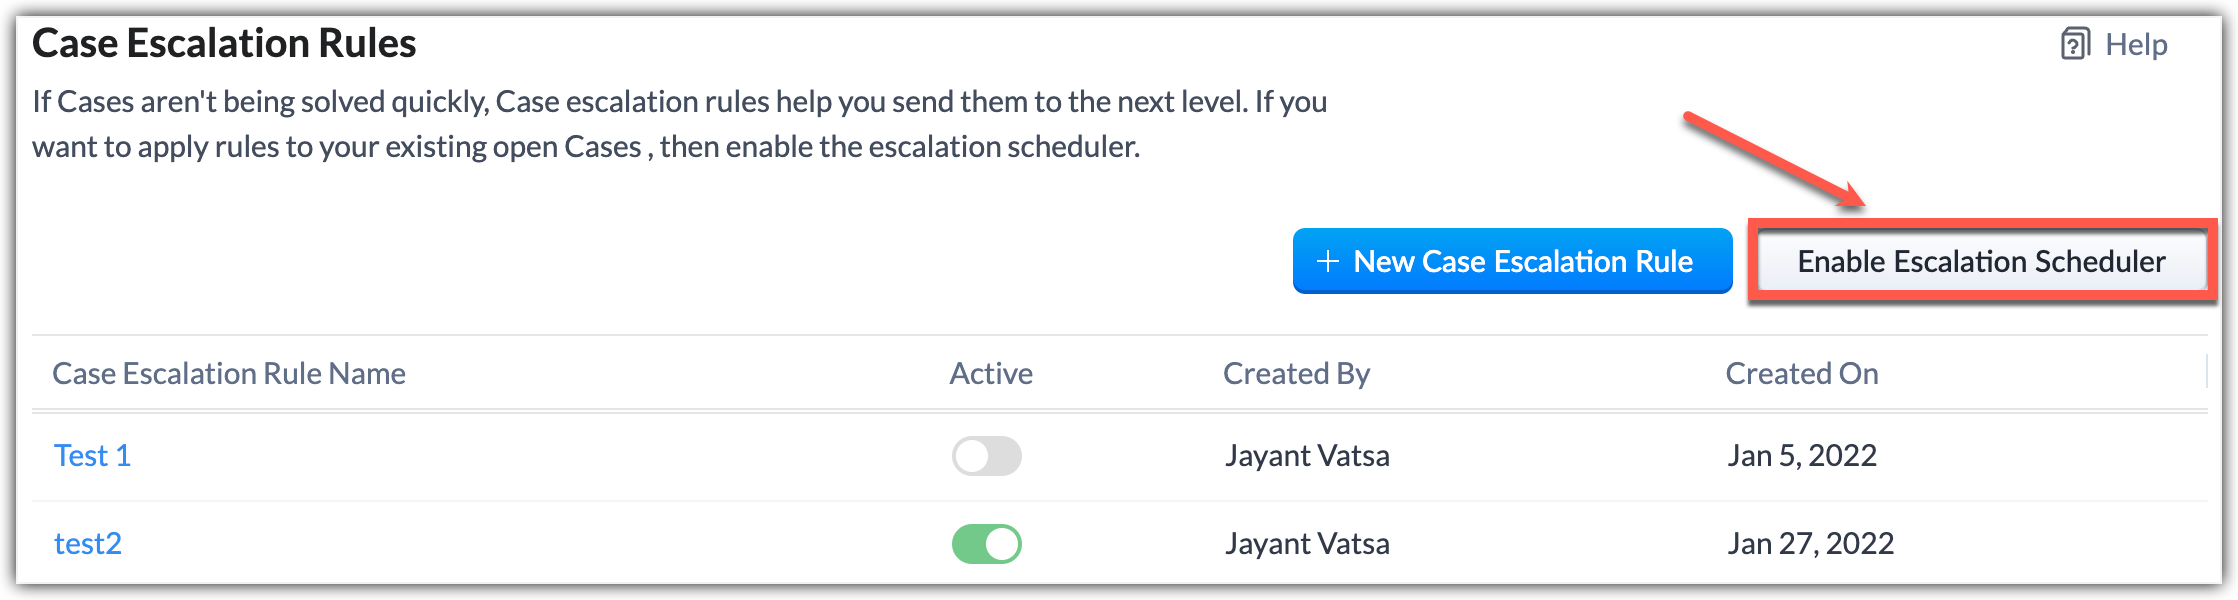Activate the Test 1 rule toggle
Screen dimensions: 2238x600
pos(986,456)
